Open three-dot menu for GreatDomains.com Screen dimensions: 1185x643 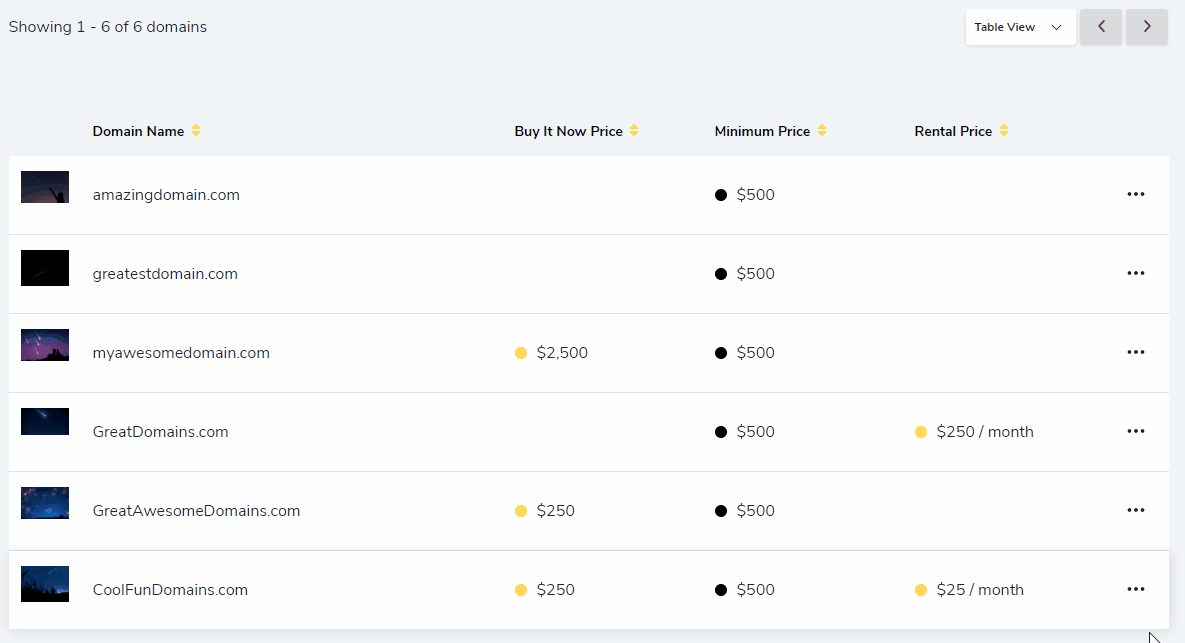tap(1135, 432)
